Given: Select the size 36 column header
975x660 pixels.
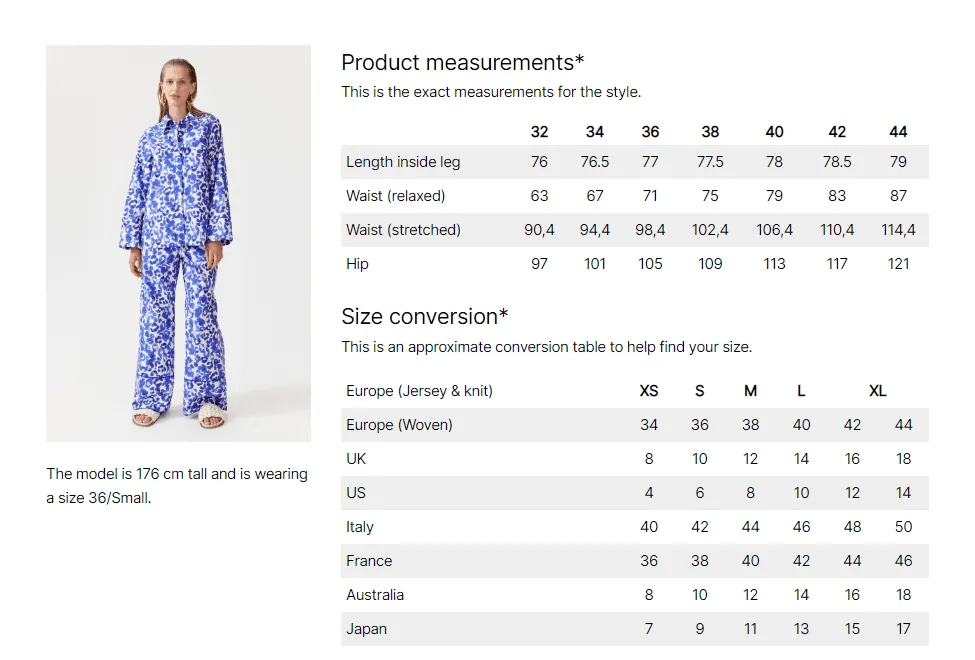Looking at the screenshot, I should [650, 132].
